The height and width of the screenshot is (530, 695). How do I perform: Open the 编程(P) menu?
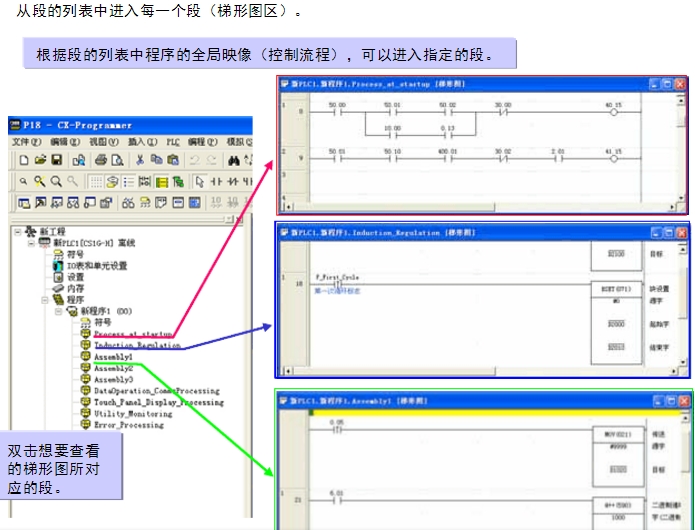point(203,142)
